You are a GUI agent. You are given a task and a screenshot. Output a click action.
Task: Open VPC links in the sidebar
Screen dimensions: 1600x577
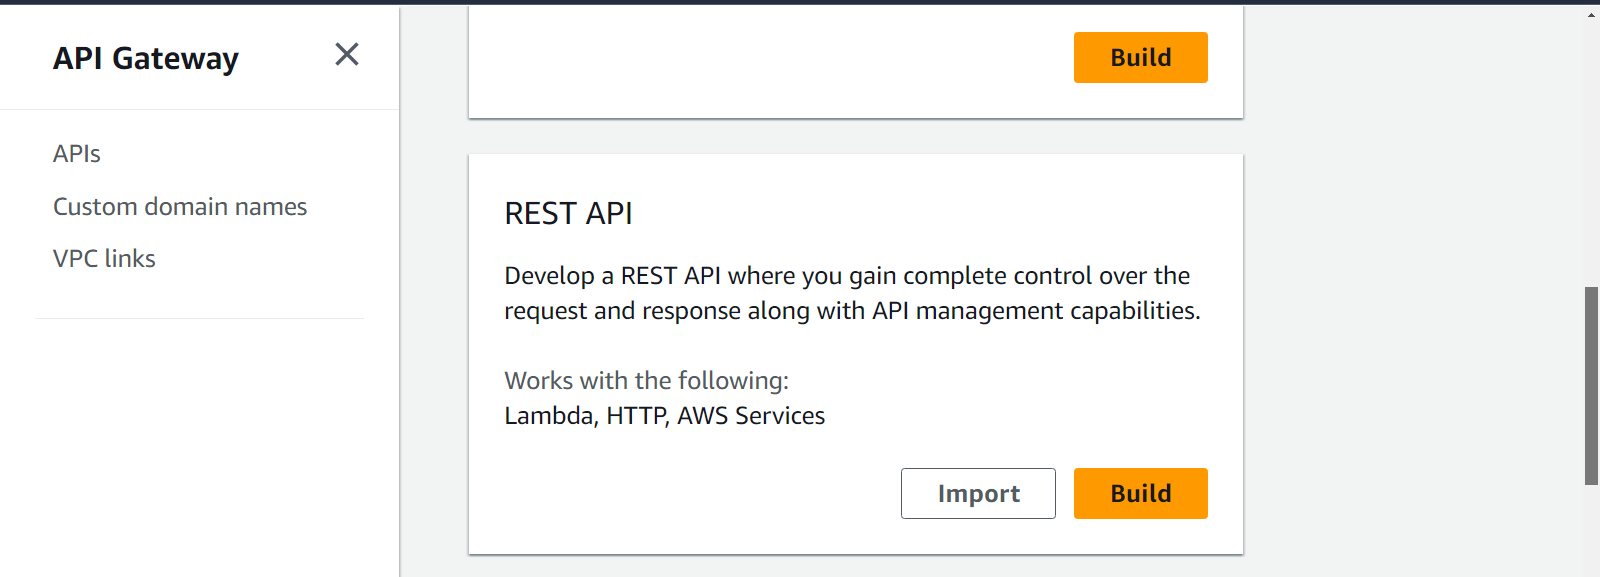104,258
